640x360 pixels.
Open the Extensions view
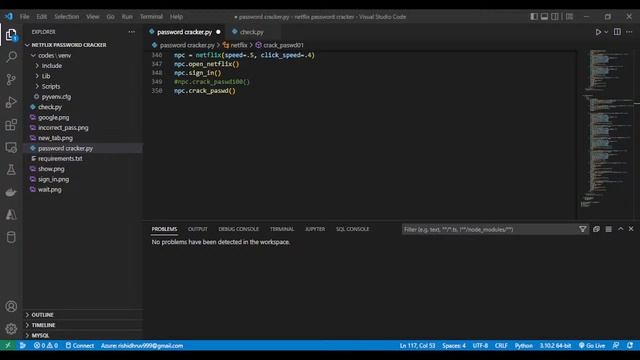click(x=11, y=124)
